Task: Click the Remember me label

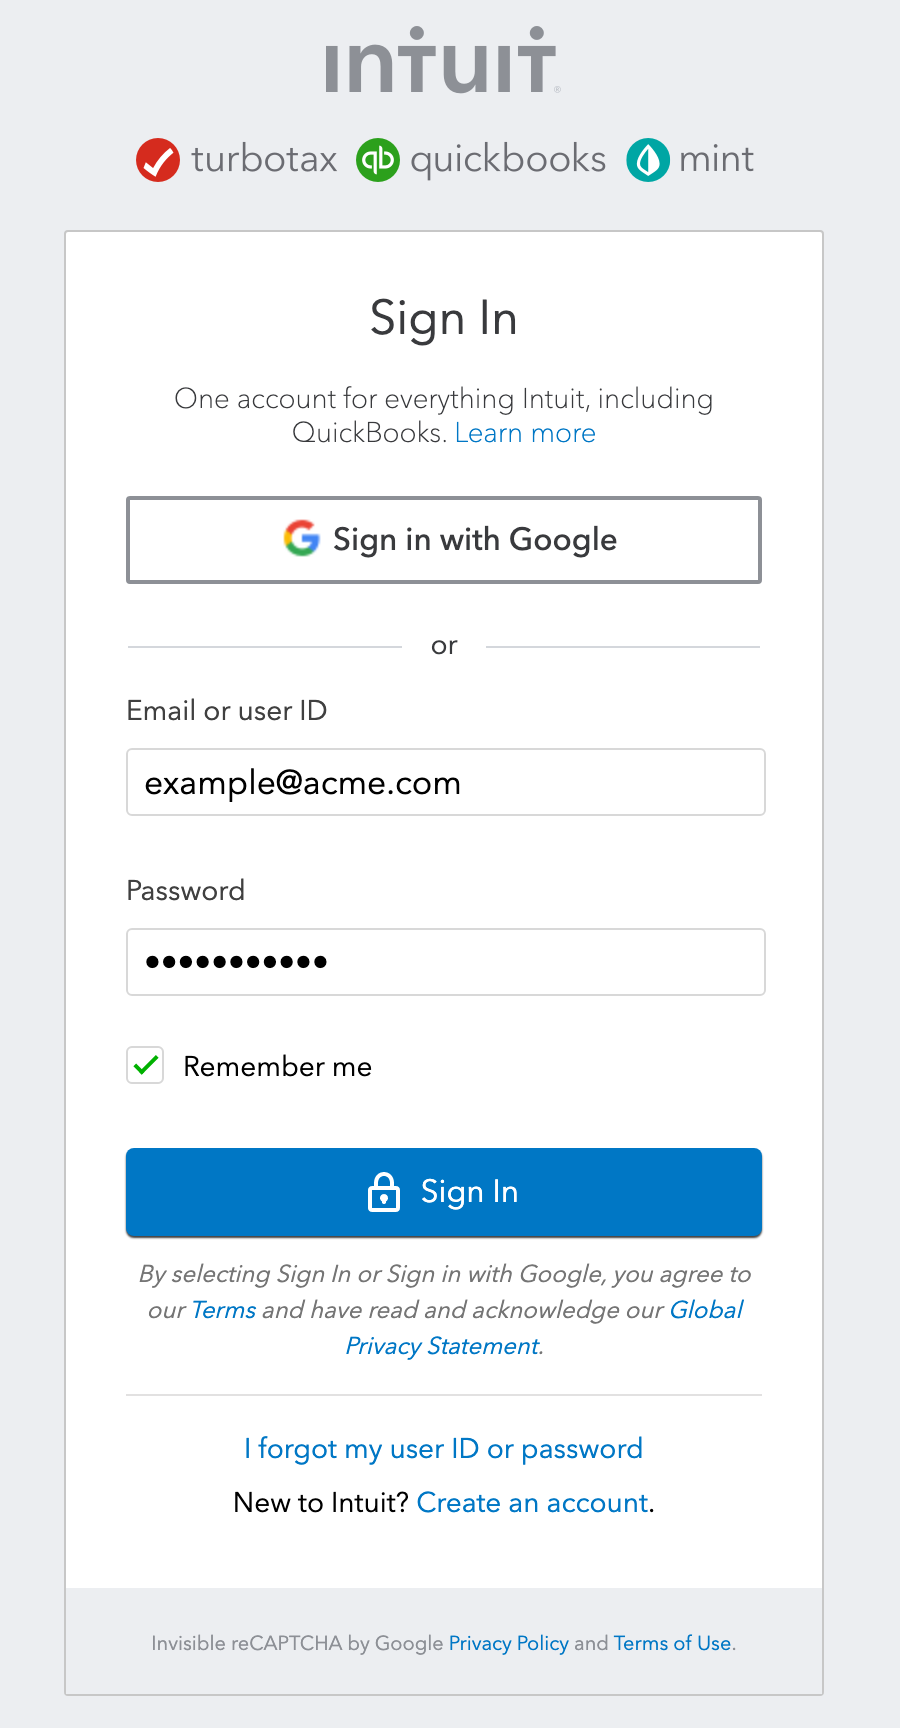Action: (278, 1067)
